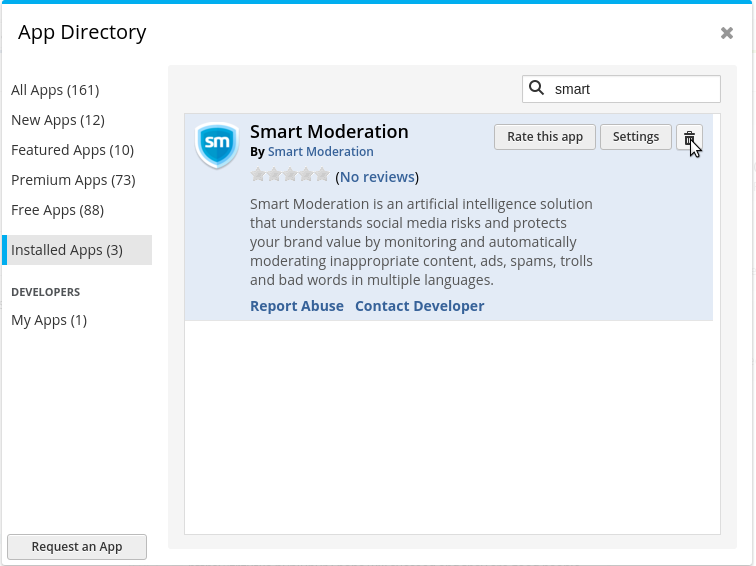Click the Smart Moderation app title

[329, 132]
